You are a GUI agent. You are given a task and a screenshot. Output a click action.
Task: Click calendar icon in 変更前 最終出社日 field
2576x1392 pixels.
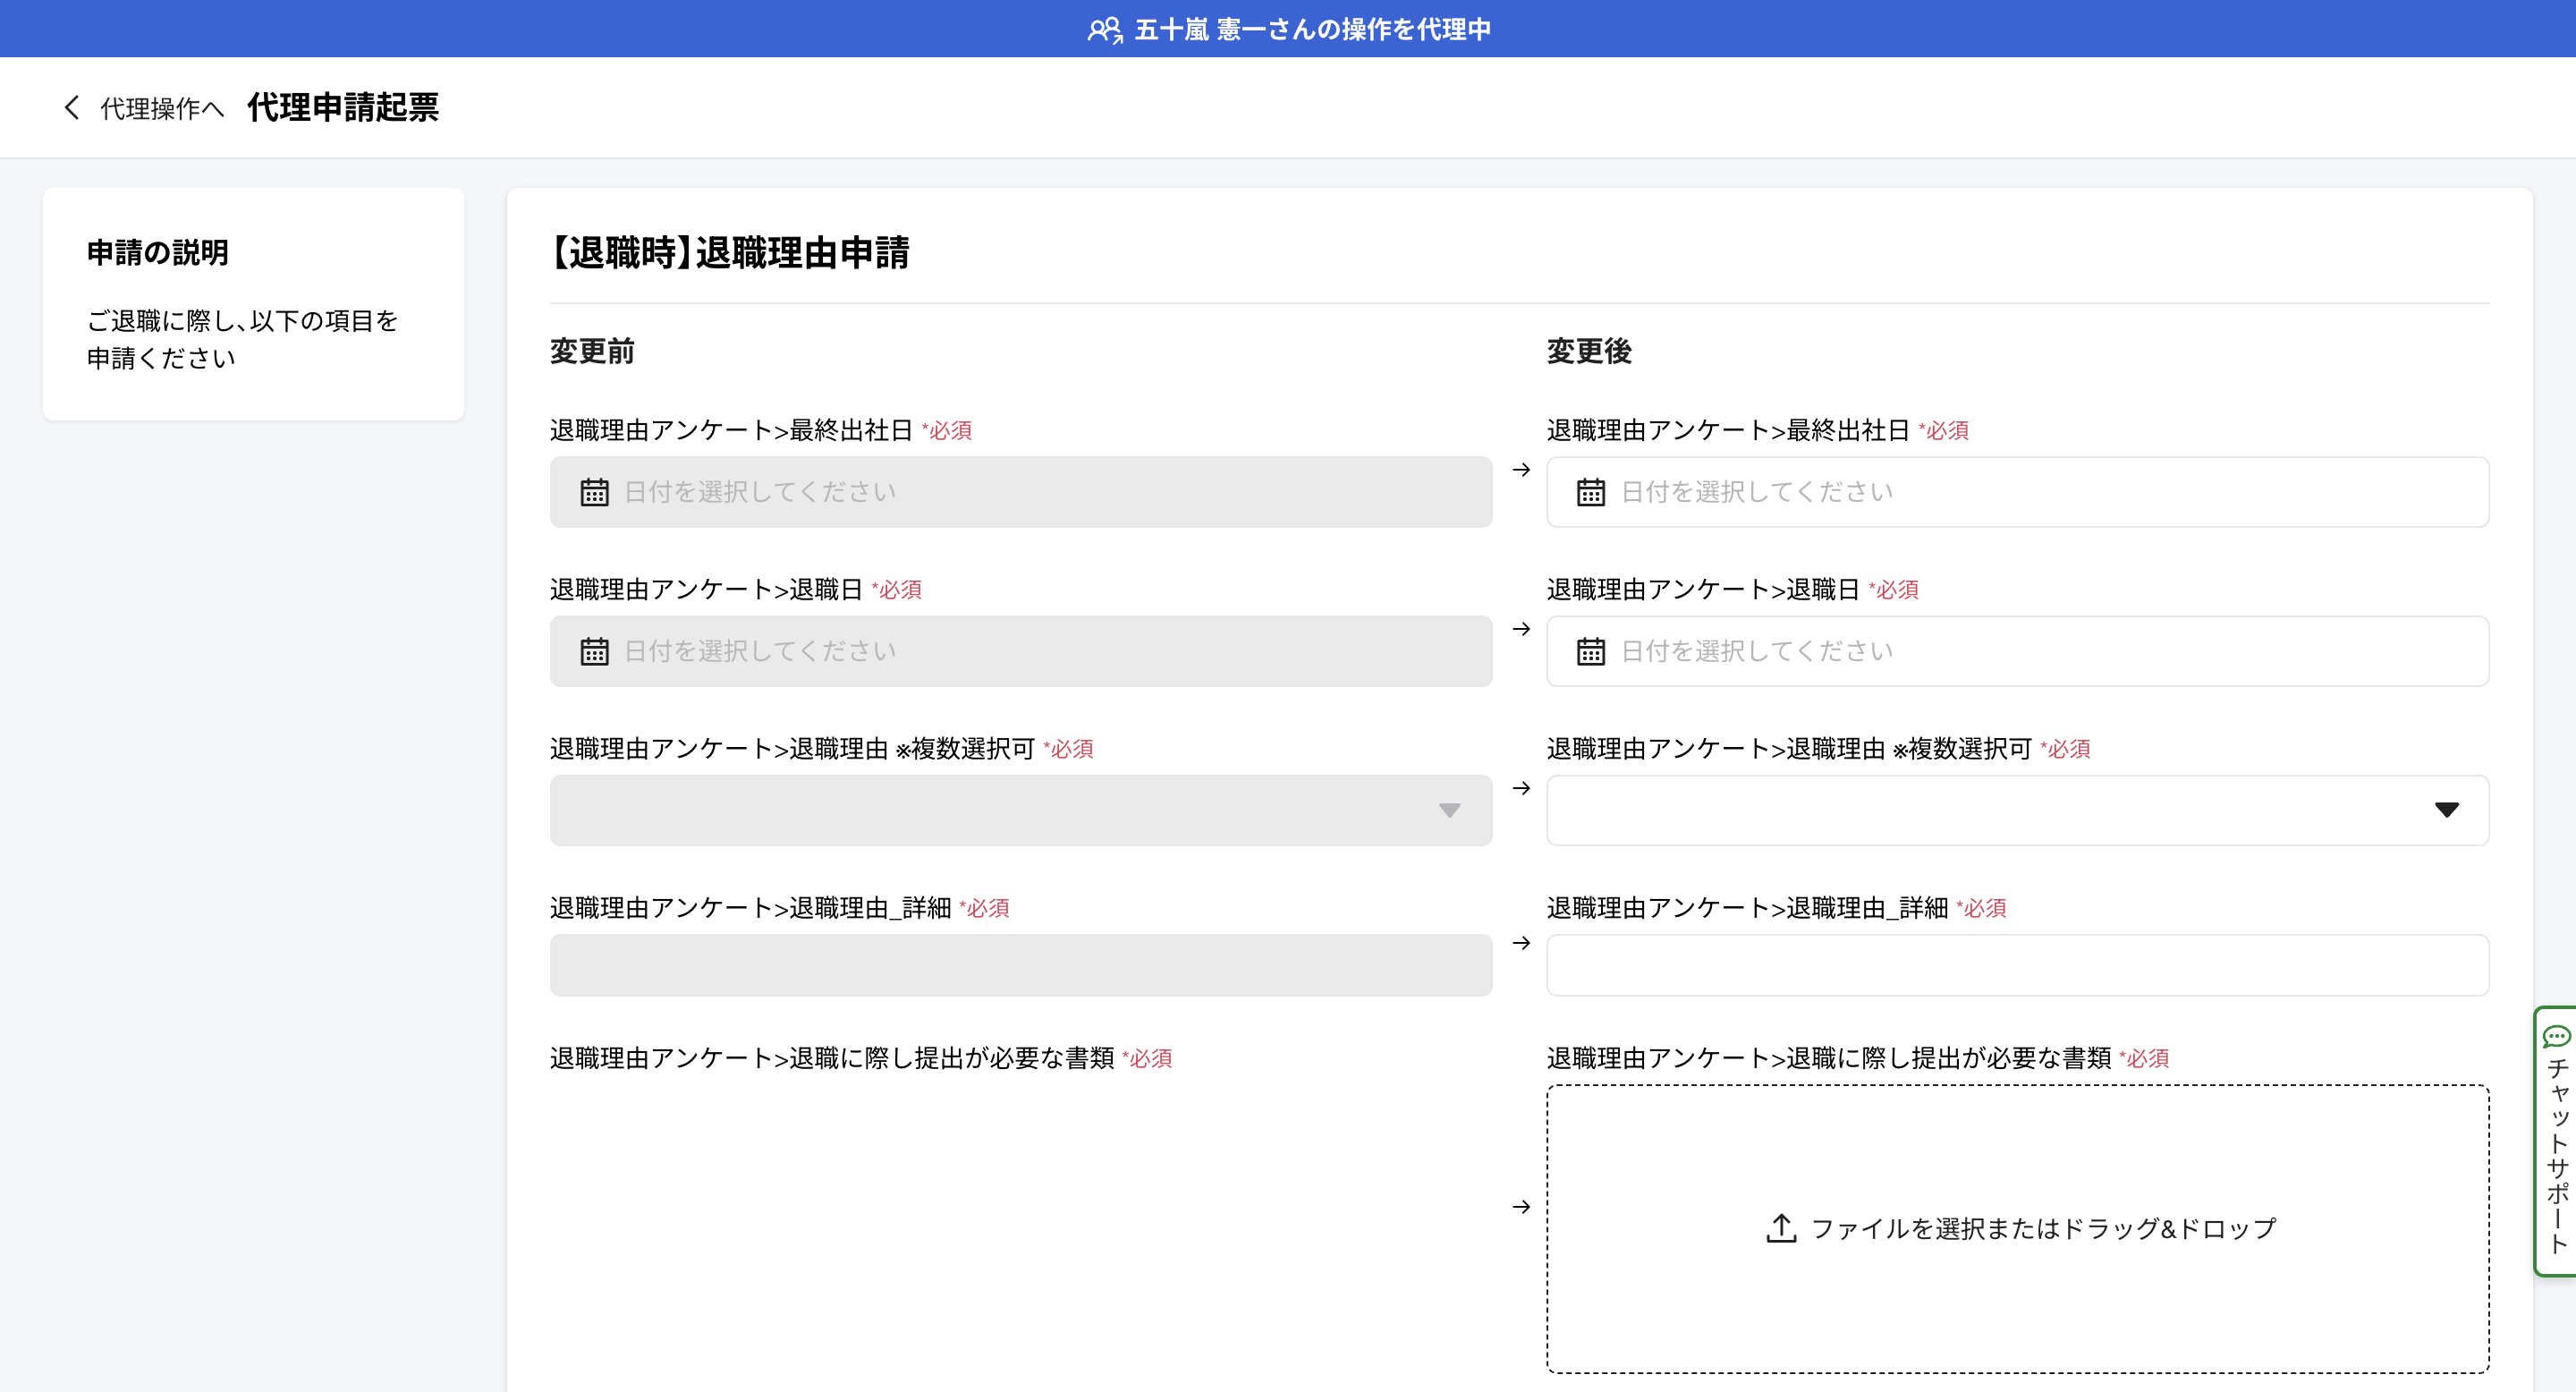594,492
